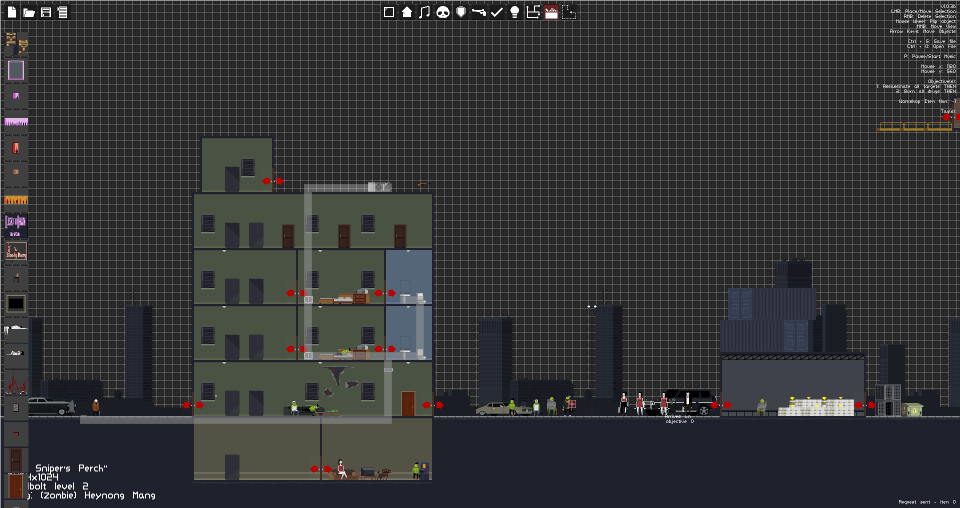
Task: Create a new level file
Action: pos(12,12)
